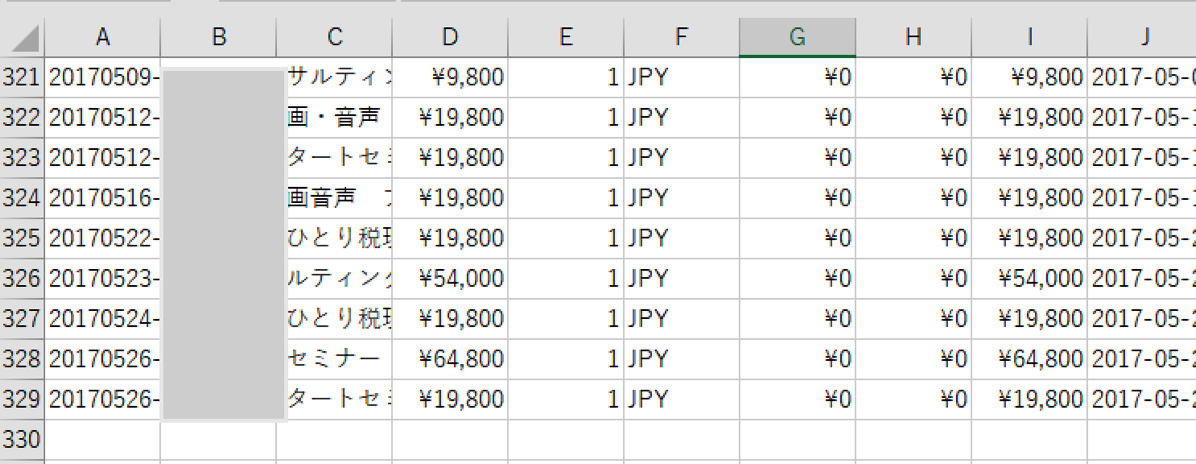Click JPY cell in row 321

click(682, 77)
